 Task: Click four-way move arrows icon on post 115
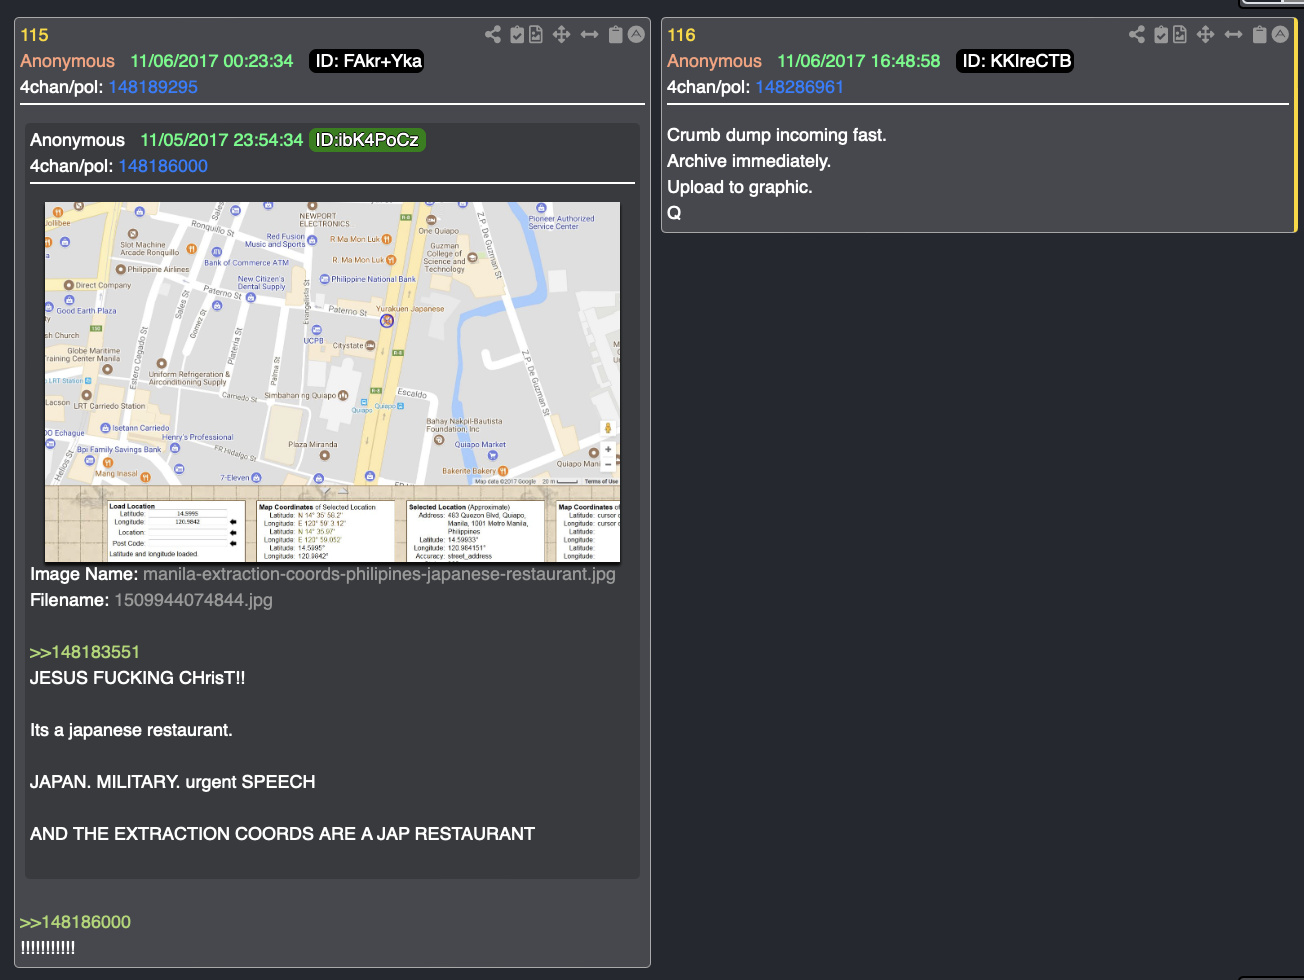[562, 35]
